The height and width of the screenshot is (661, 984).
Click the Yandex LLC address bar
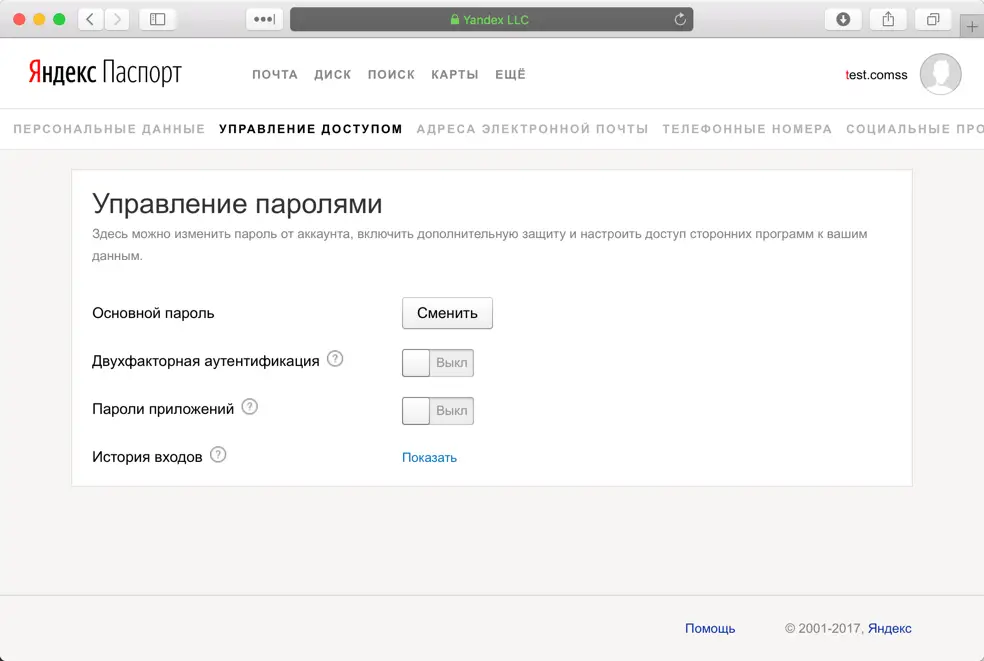[x=490, y=19]
